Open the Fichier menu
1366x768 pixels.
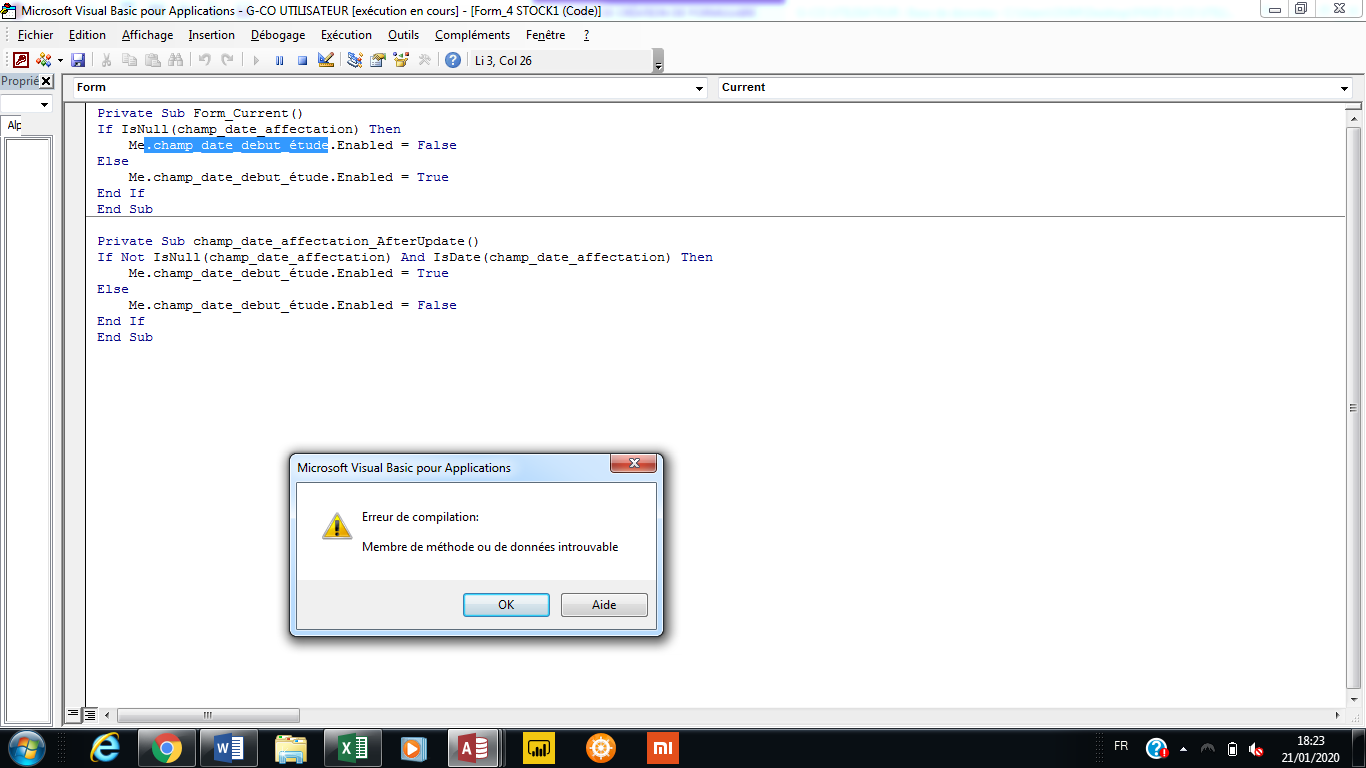click(36, 35)
